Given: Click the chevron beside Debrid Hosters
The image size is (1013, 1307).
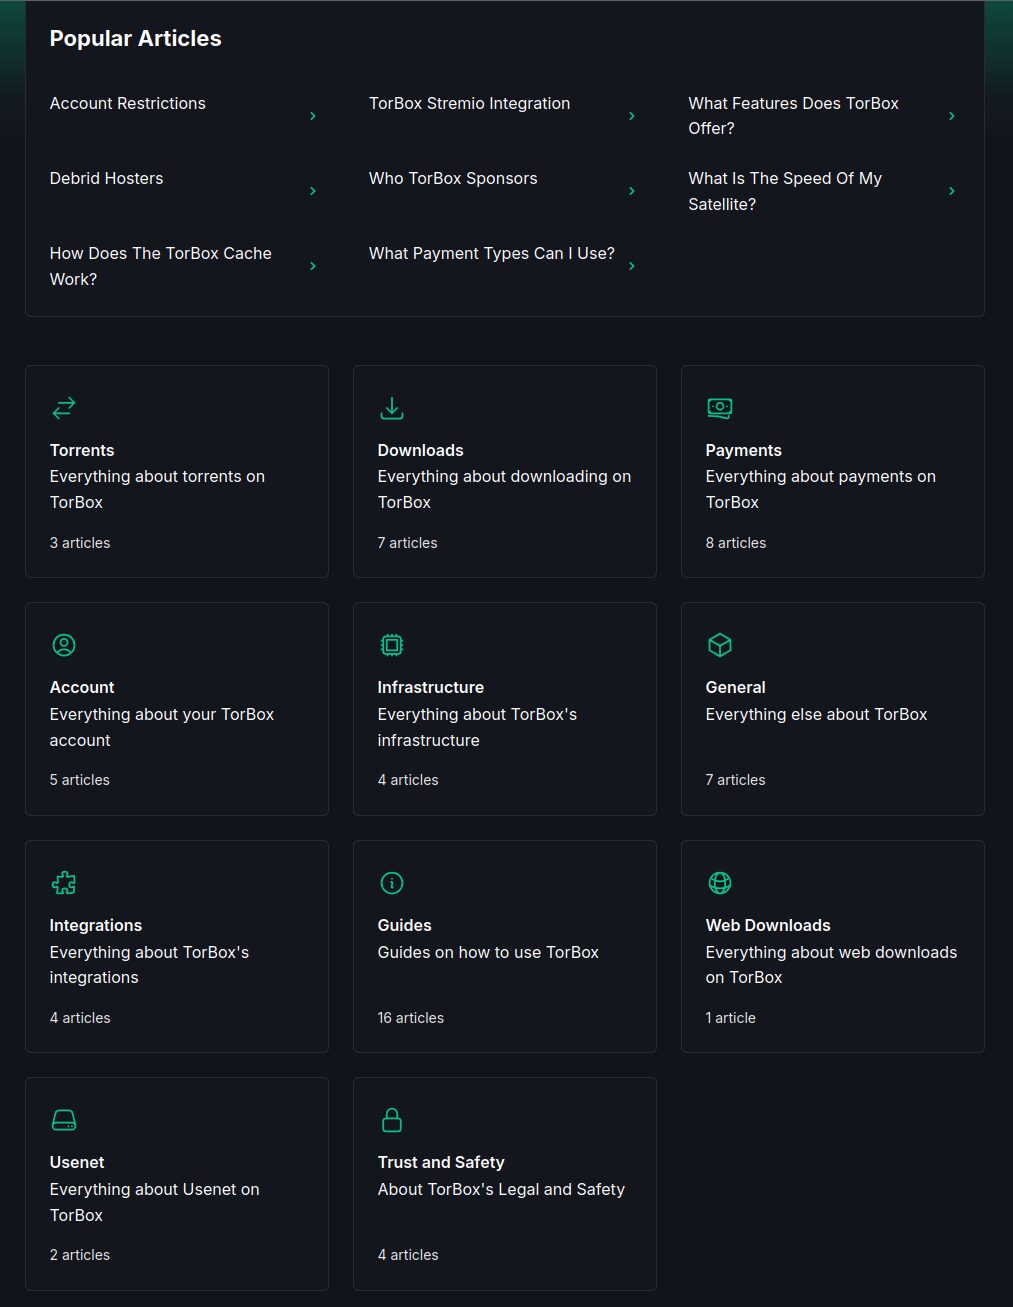Looking at the screenshot, I should point(313,191).
